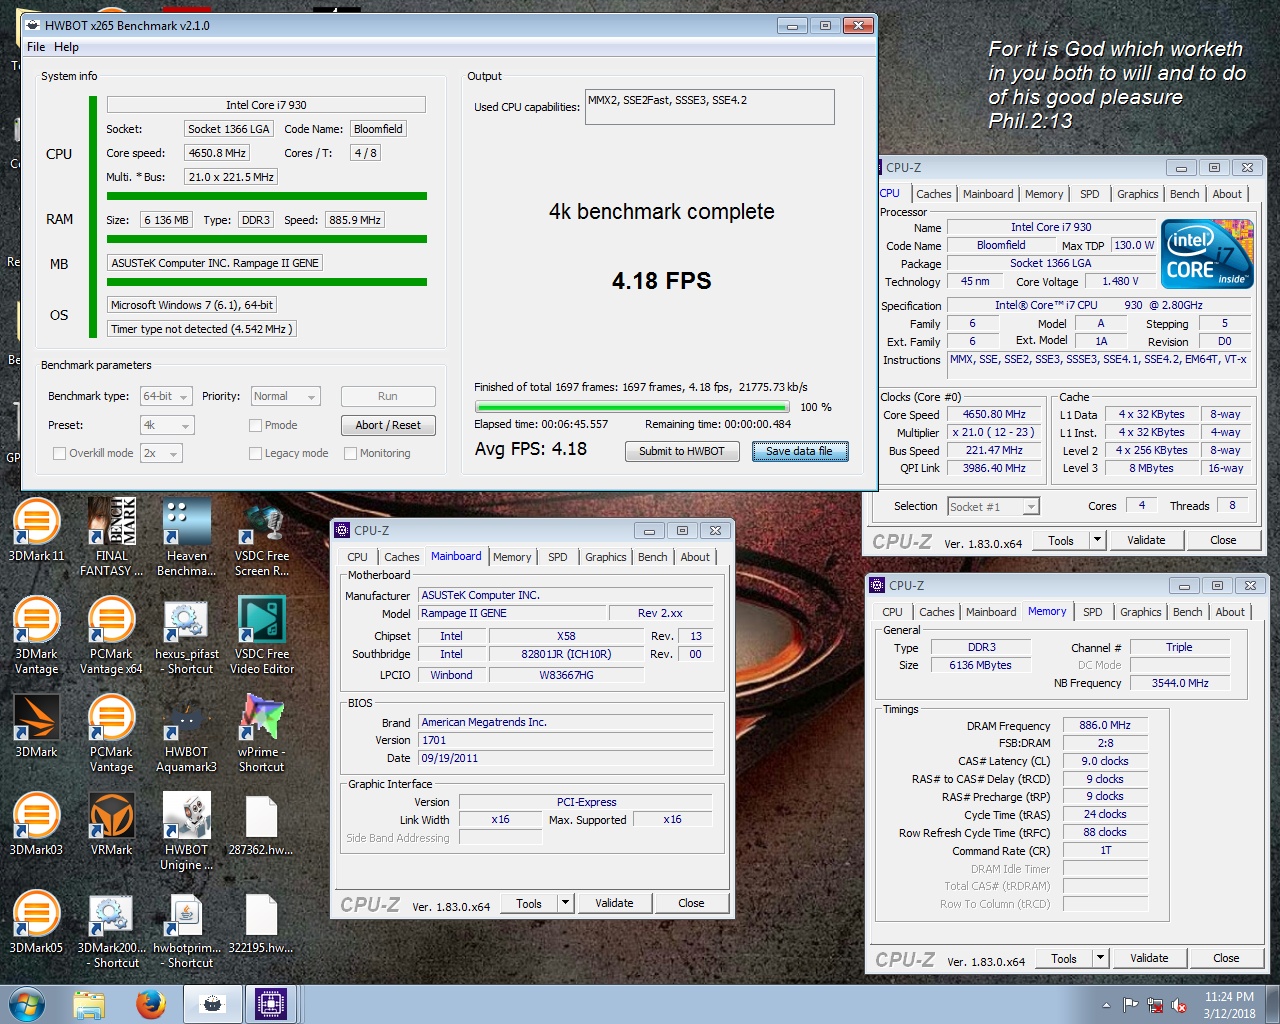
Task: Launch the 3DMark03 icon
Action: tap(36, 824)
